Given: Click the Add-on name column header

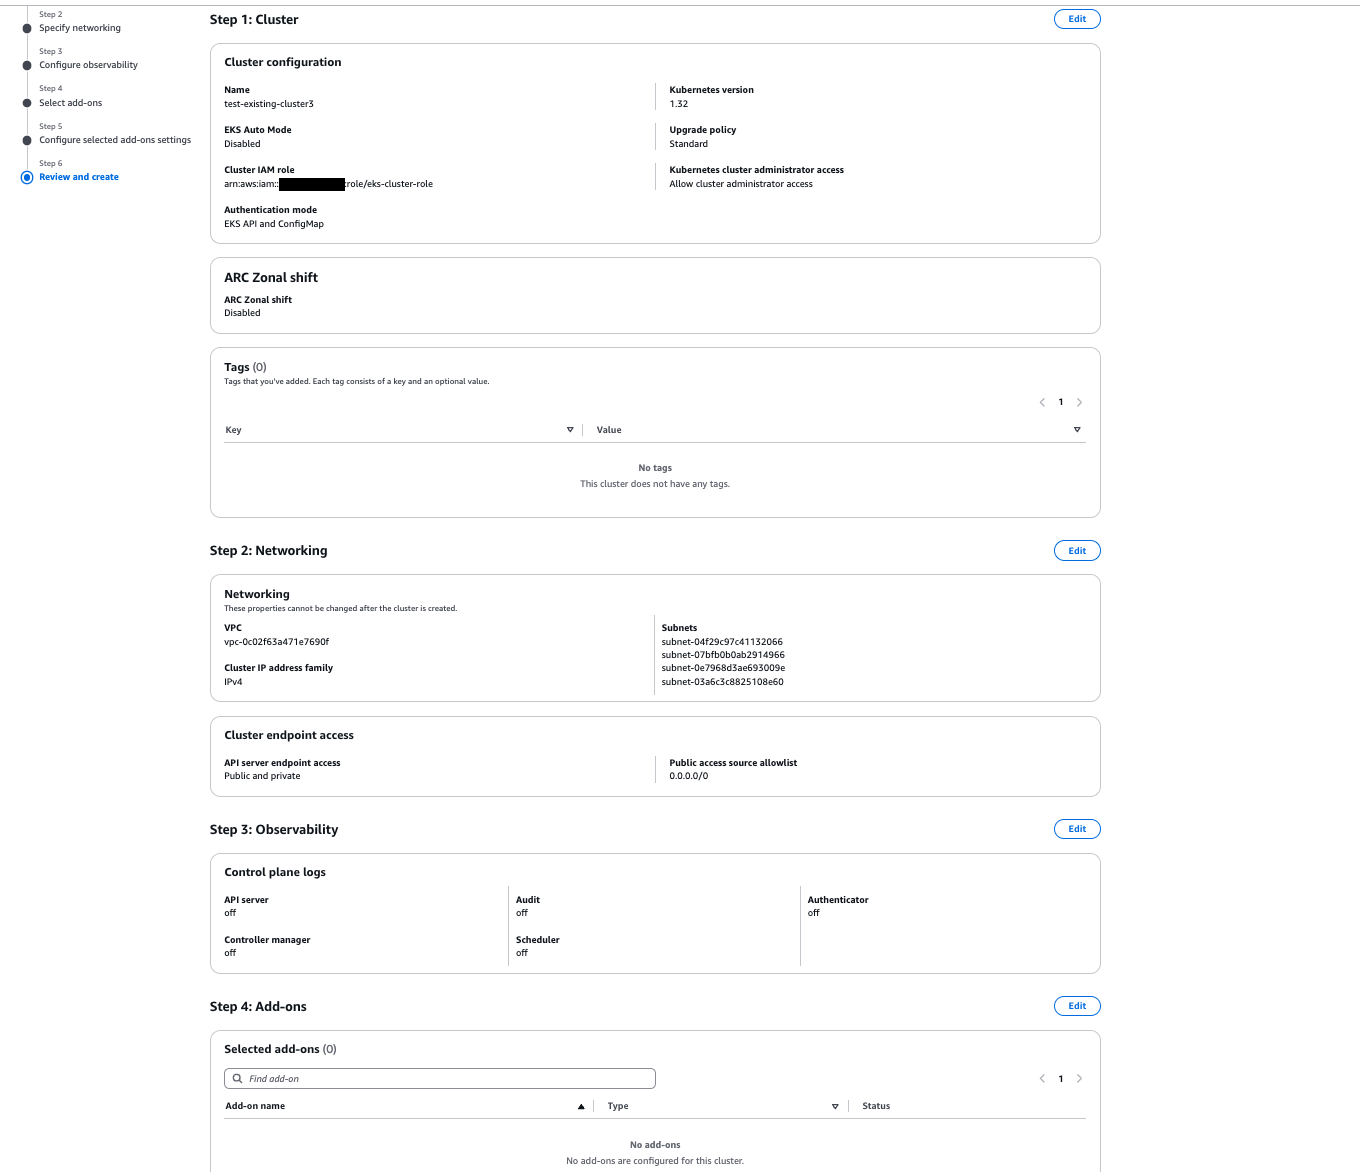Looking at the screenshot, I should (x=255, y=1106).
